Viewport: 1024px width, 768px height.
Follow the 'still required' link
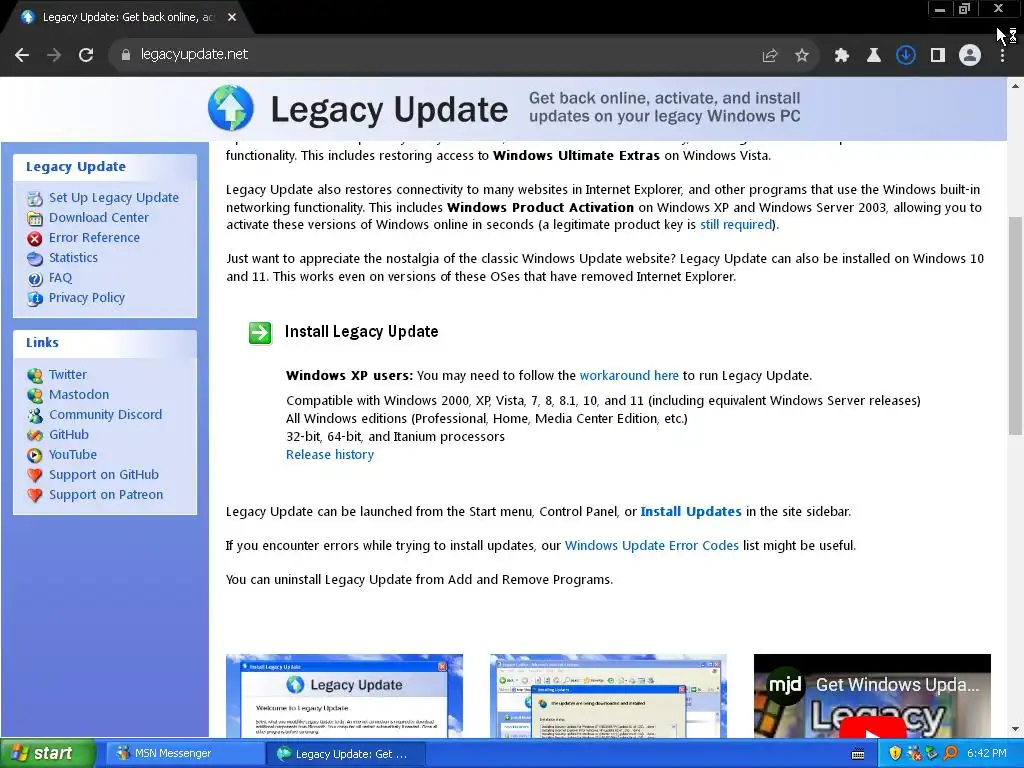click(736, 225)
